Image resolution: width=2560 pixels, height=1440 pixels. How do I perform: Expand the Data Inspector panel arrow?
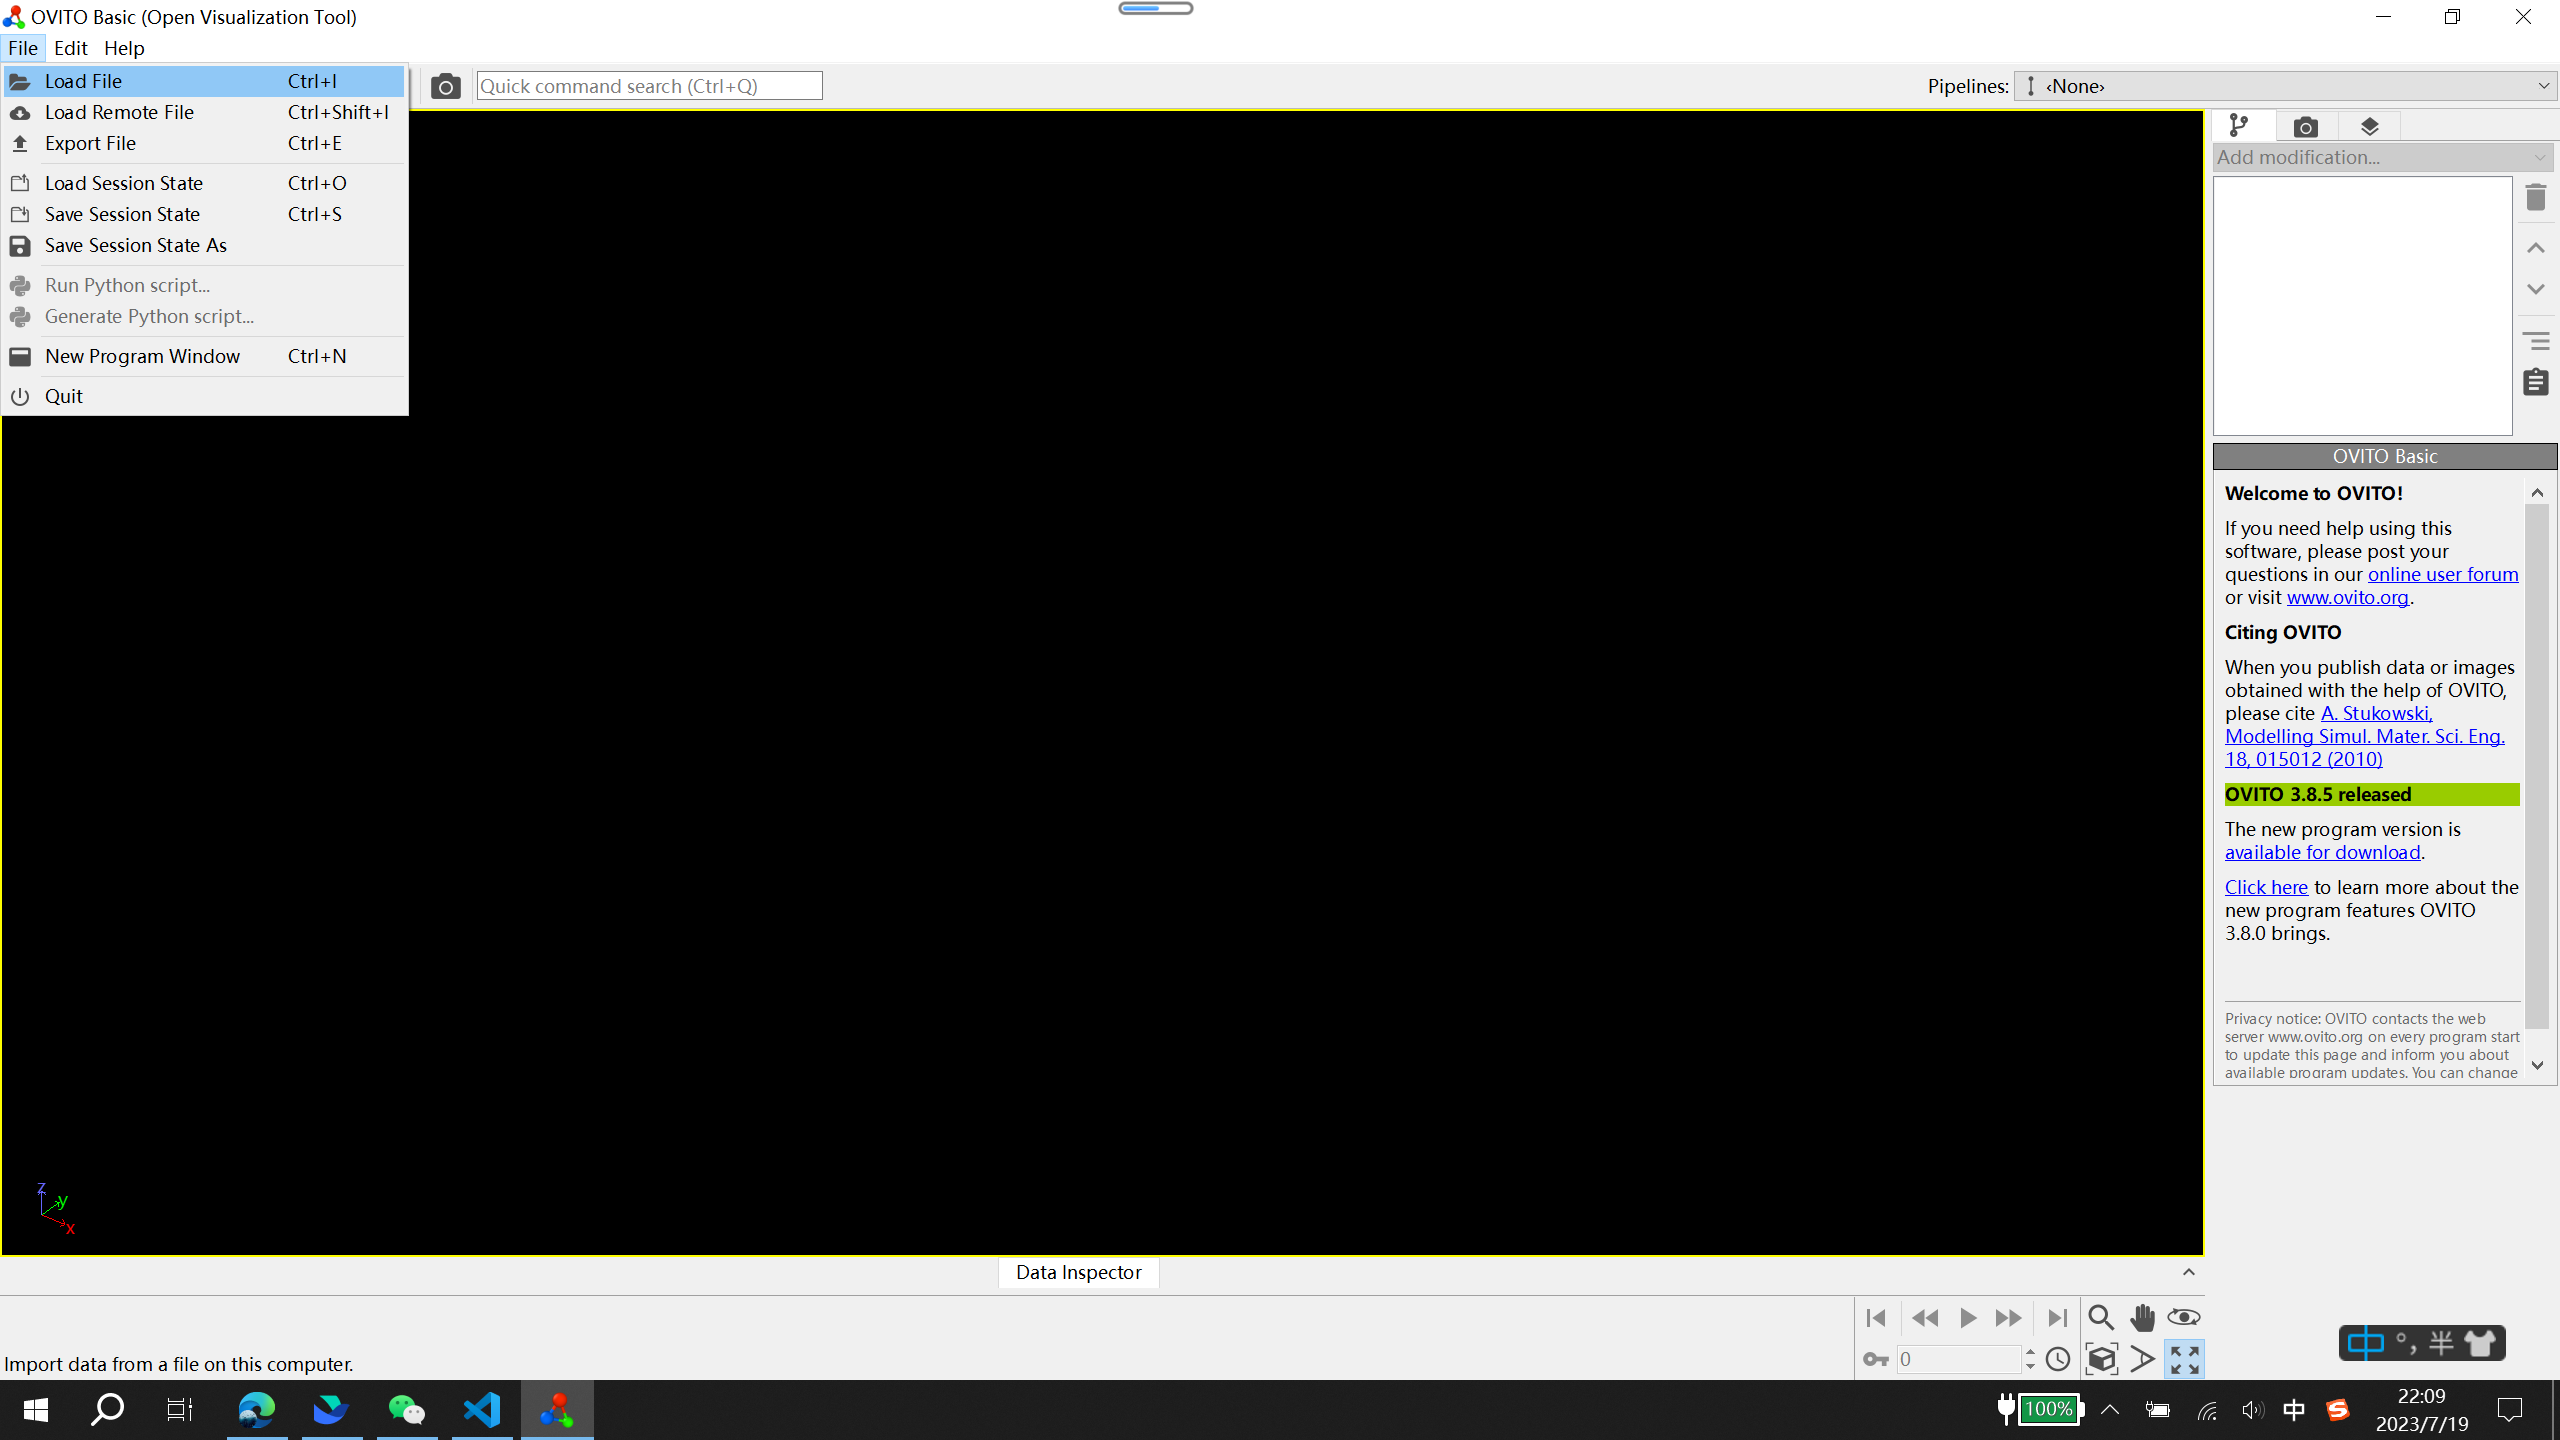pyautogui.click(x=2188, y=1272)
